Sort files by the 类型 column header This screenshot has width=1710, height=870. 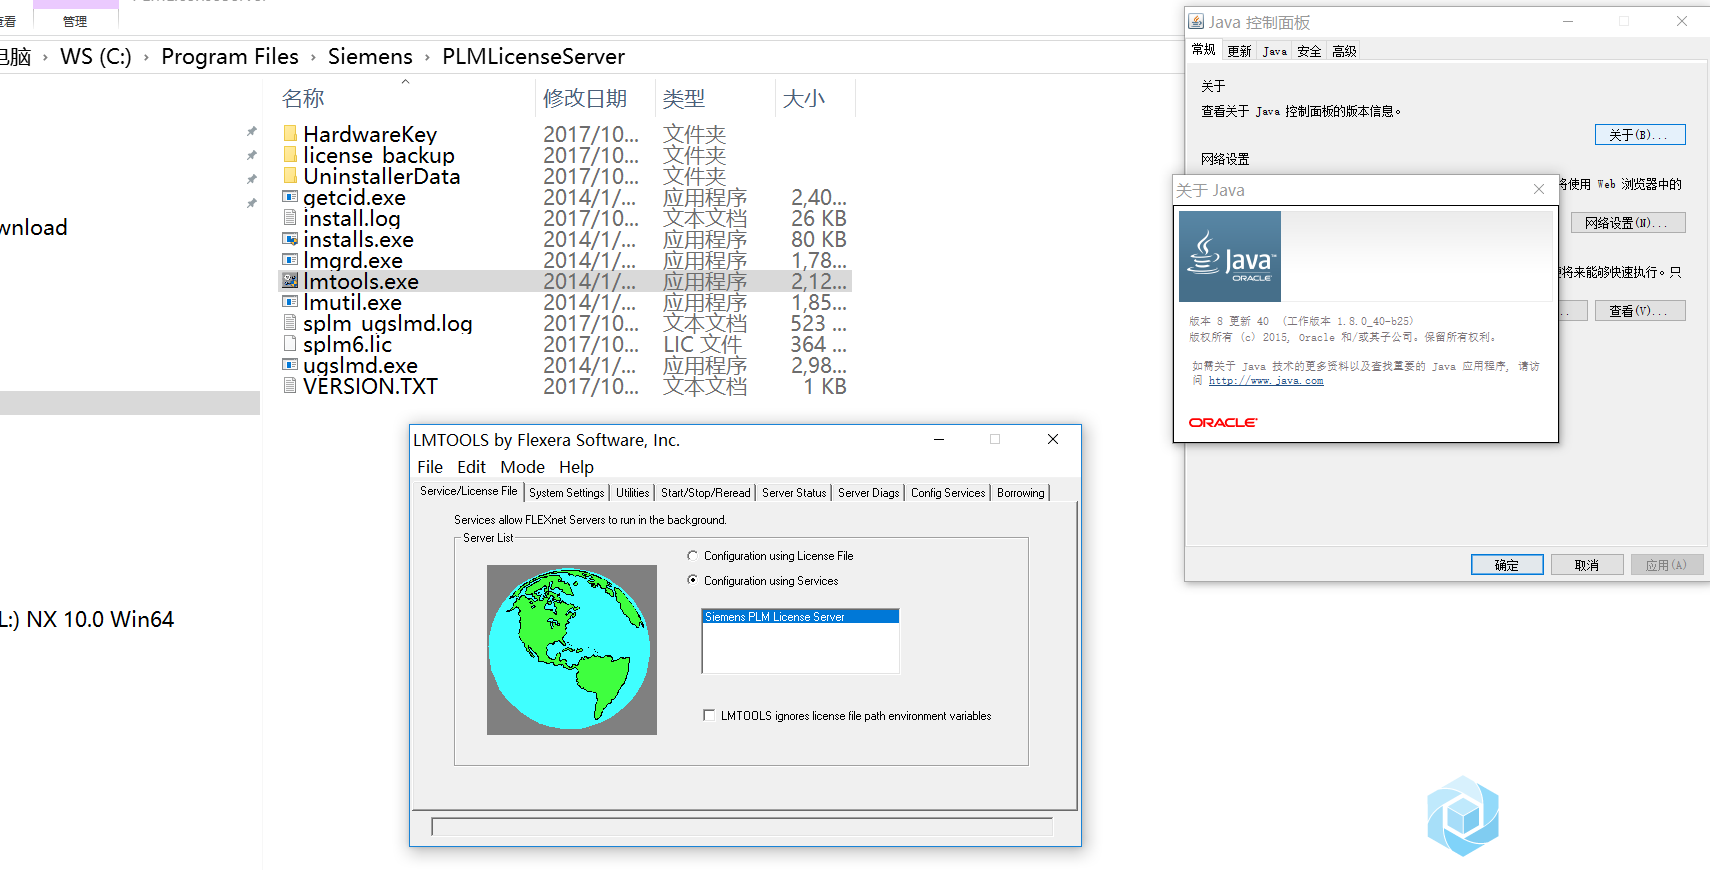684,98
